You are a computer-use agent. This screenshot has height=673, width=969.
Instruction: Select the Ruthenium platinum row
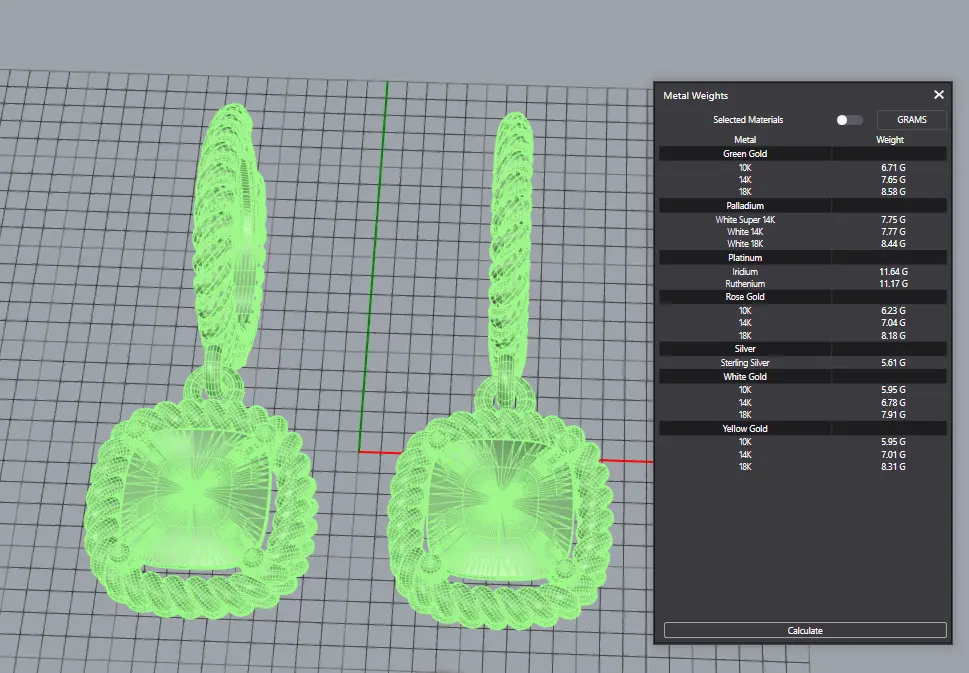(745, 284)
